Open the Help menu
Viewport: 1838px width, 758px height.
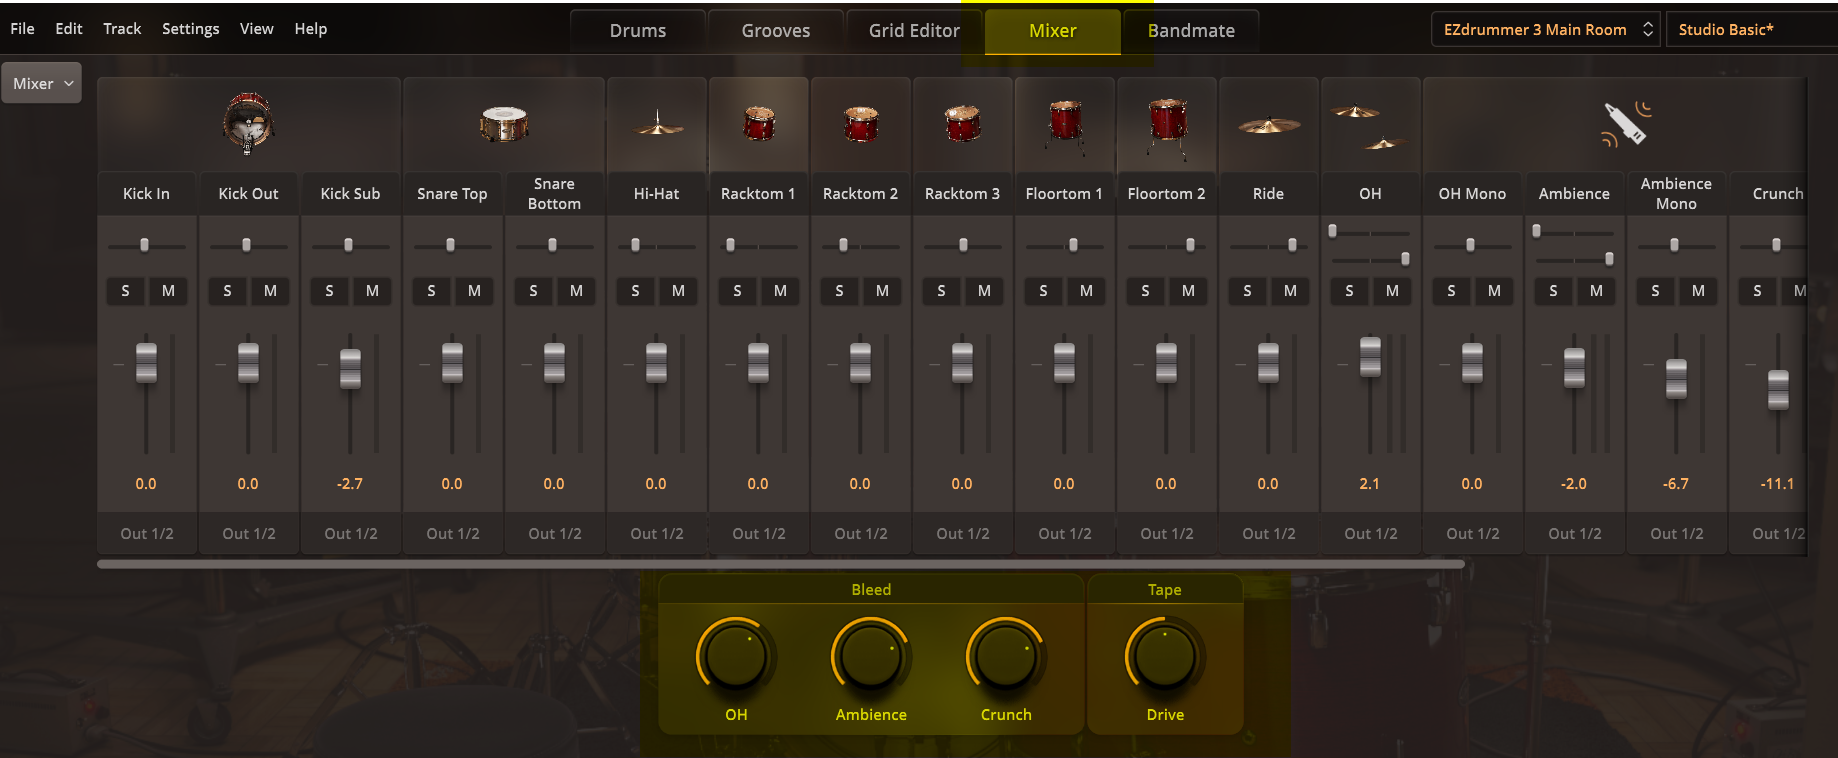[x=310, y=29]
